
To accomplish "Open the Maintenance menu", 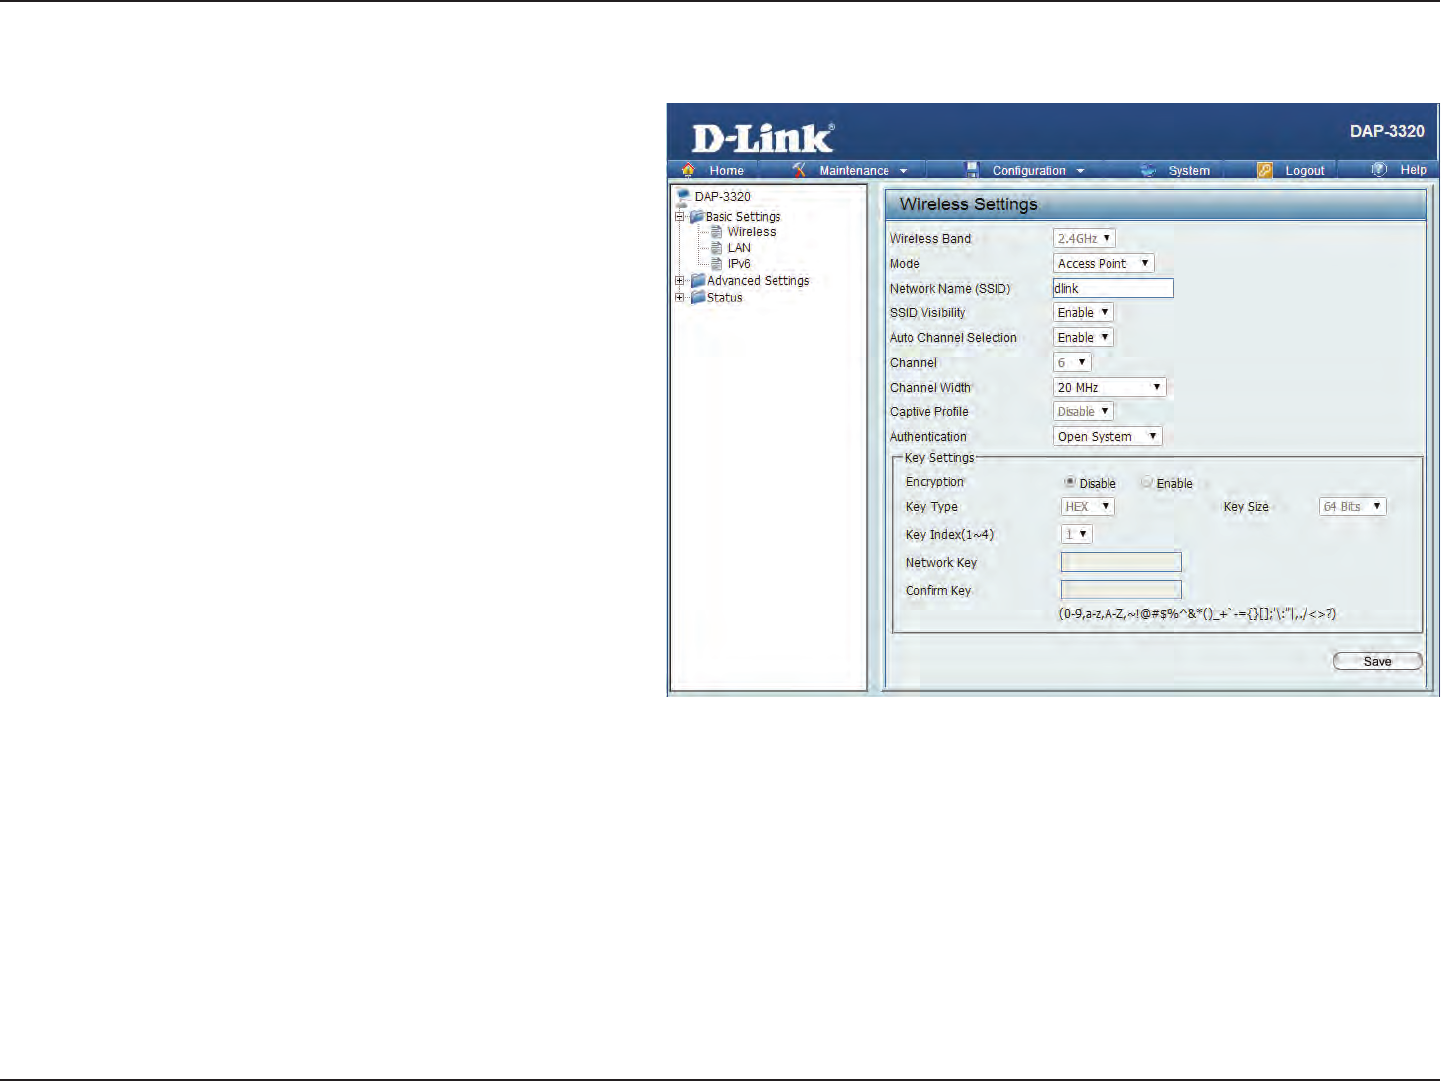I will 854,171.
